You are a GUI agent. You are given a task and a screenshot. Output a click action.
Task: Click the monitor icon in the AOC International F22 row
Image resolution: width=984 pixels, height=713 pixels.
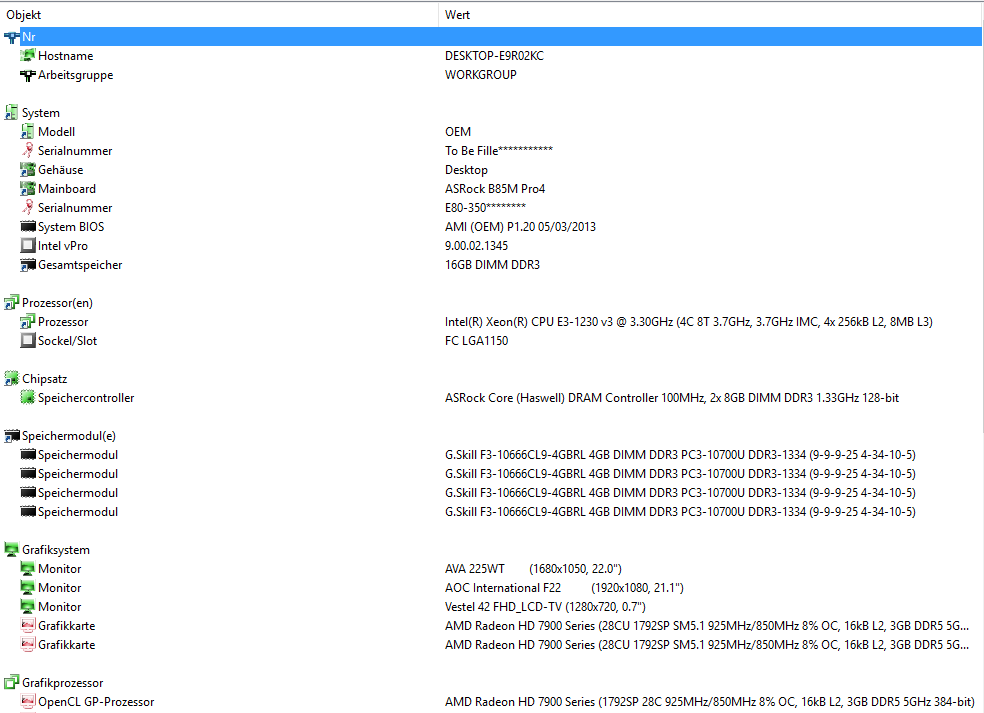tap(28, 587)
